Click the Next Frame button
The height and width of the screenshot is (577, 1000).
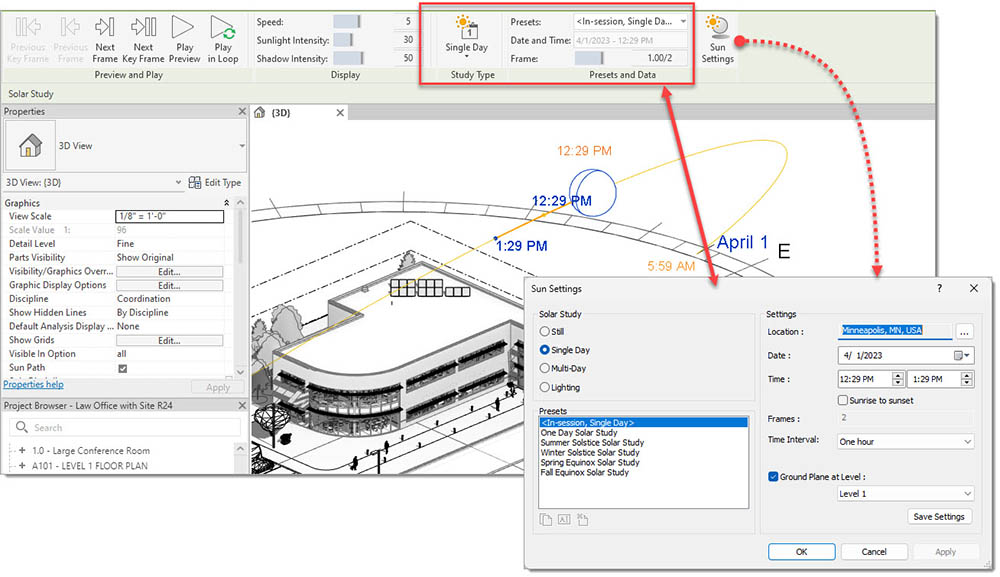pyautogui.click(x=105, y=39)
